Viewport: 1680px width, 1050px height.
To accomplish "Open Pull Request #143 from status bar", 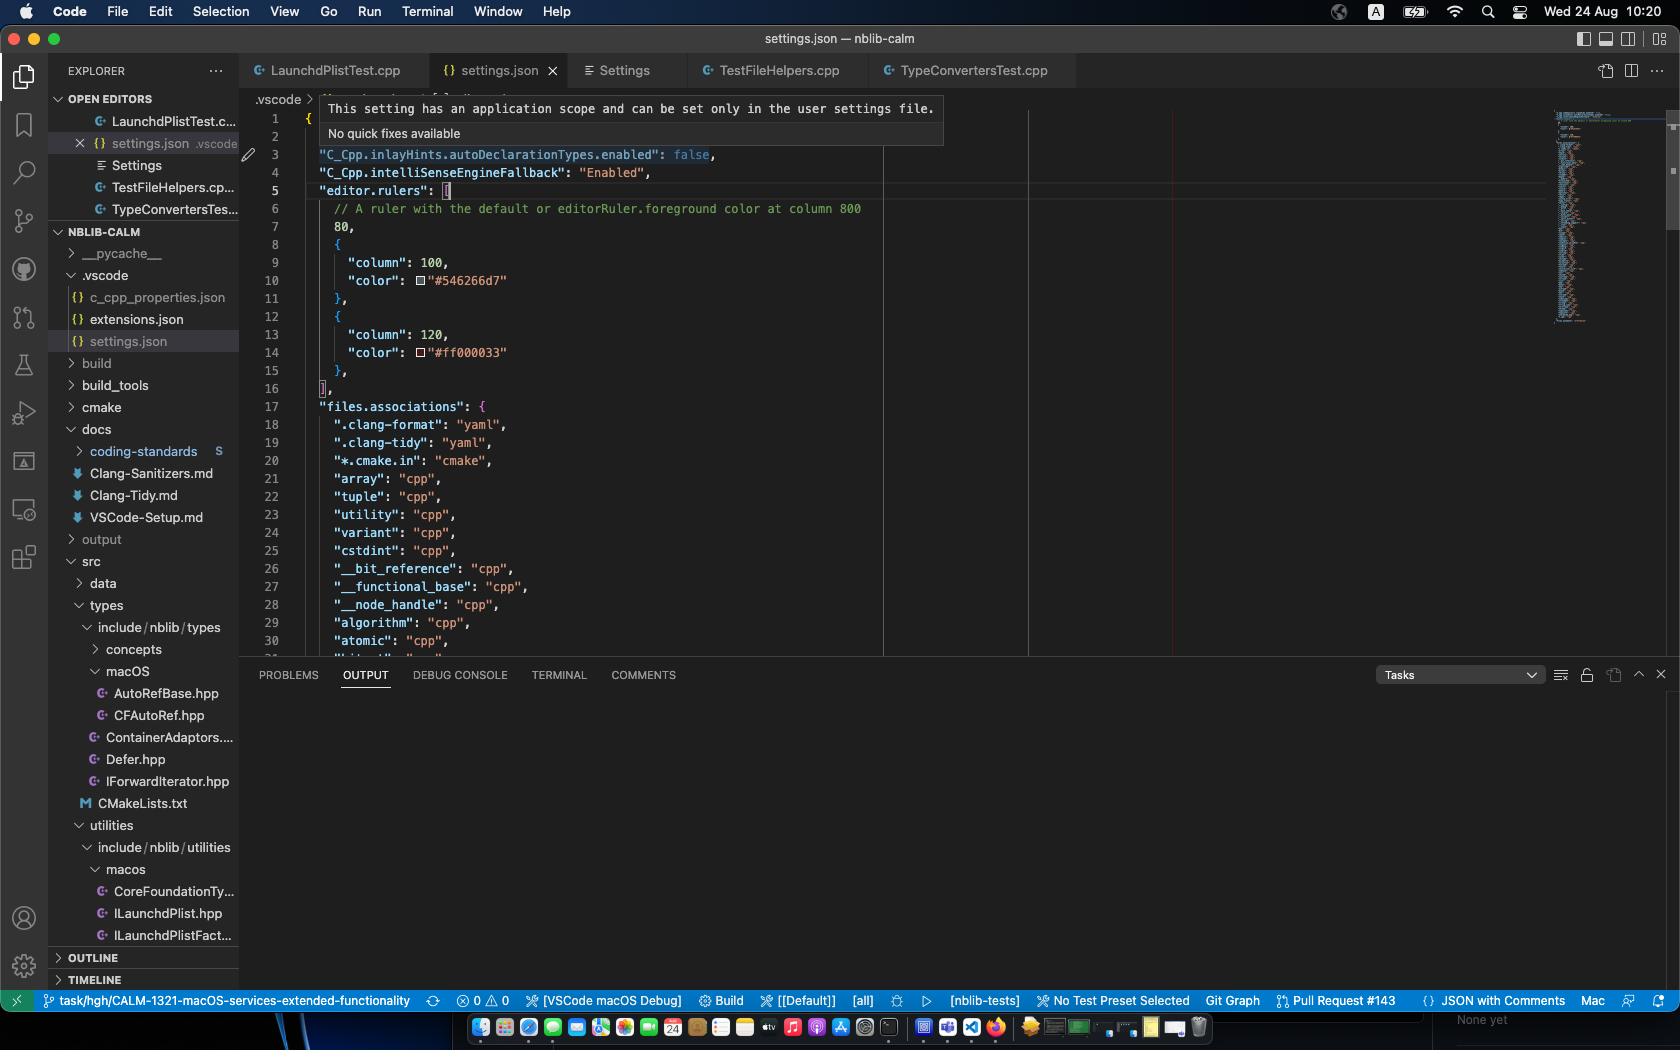I will [1335, 1000].
